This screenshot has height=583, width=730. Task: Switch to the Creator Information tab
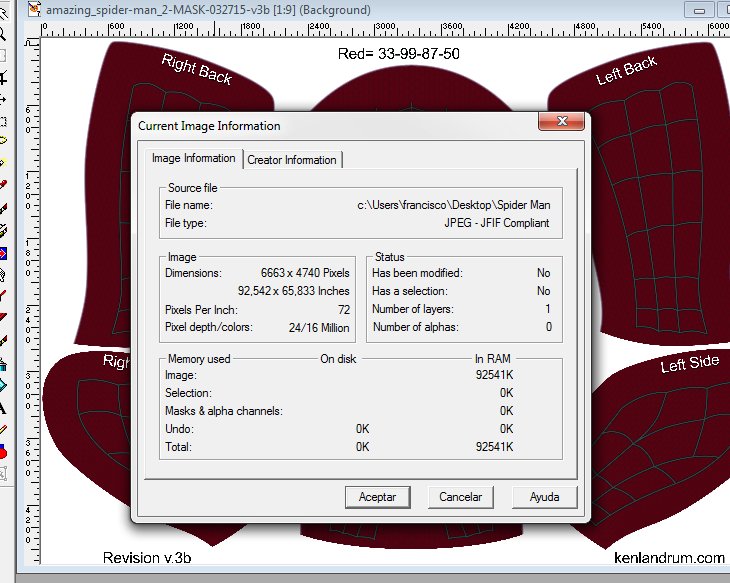291,160
